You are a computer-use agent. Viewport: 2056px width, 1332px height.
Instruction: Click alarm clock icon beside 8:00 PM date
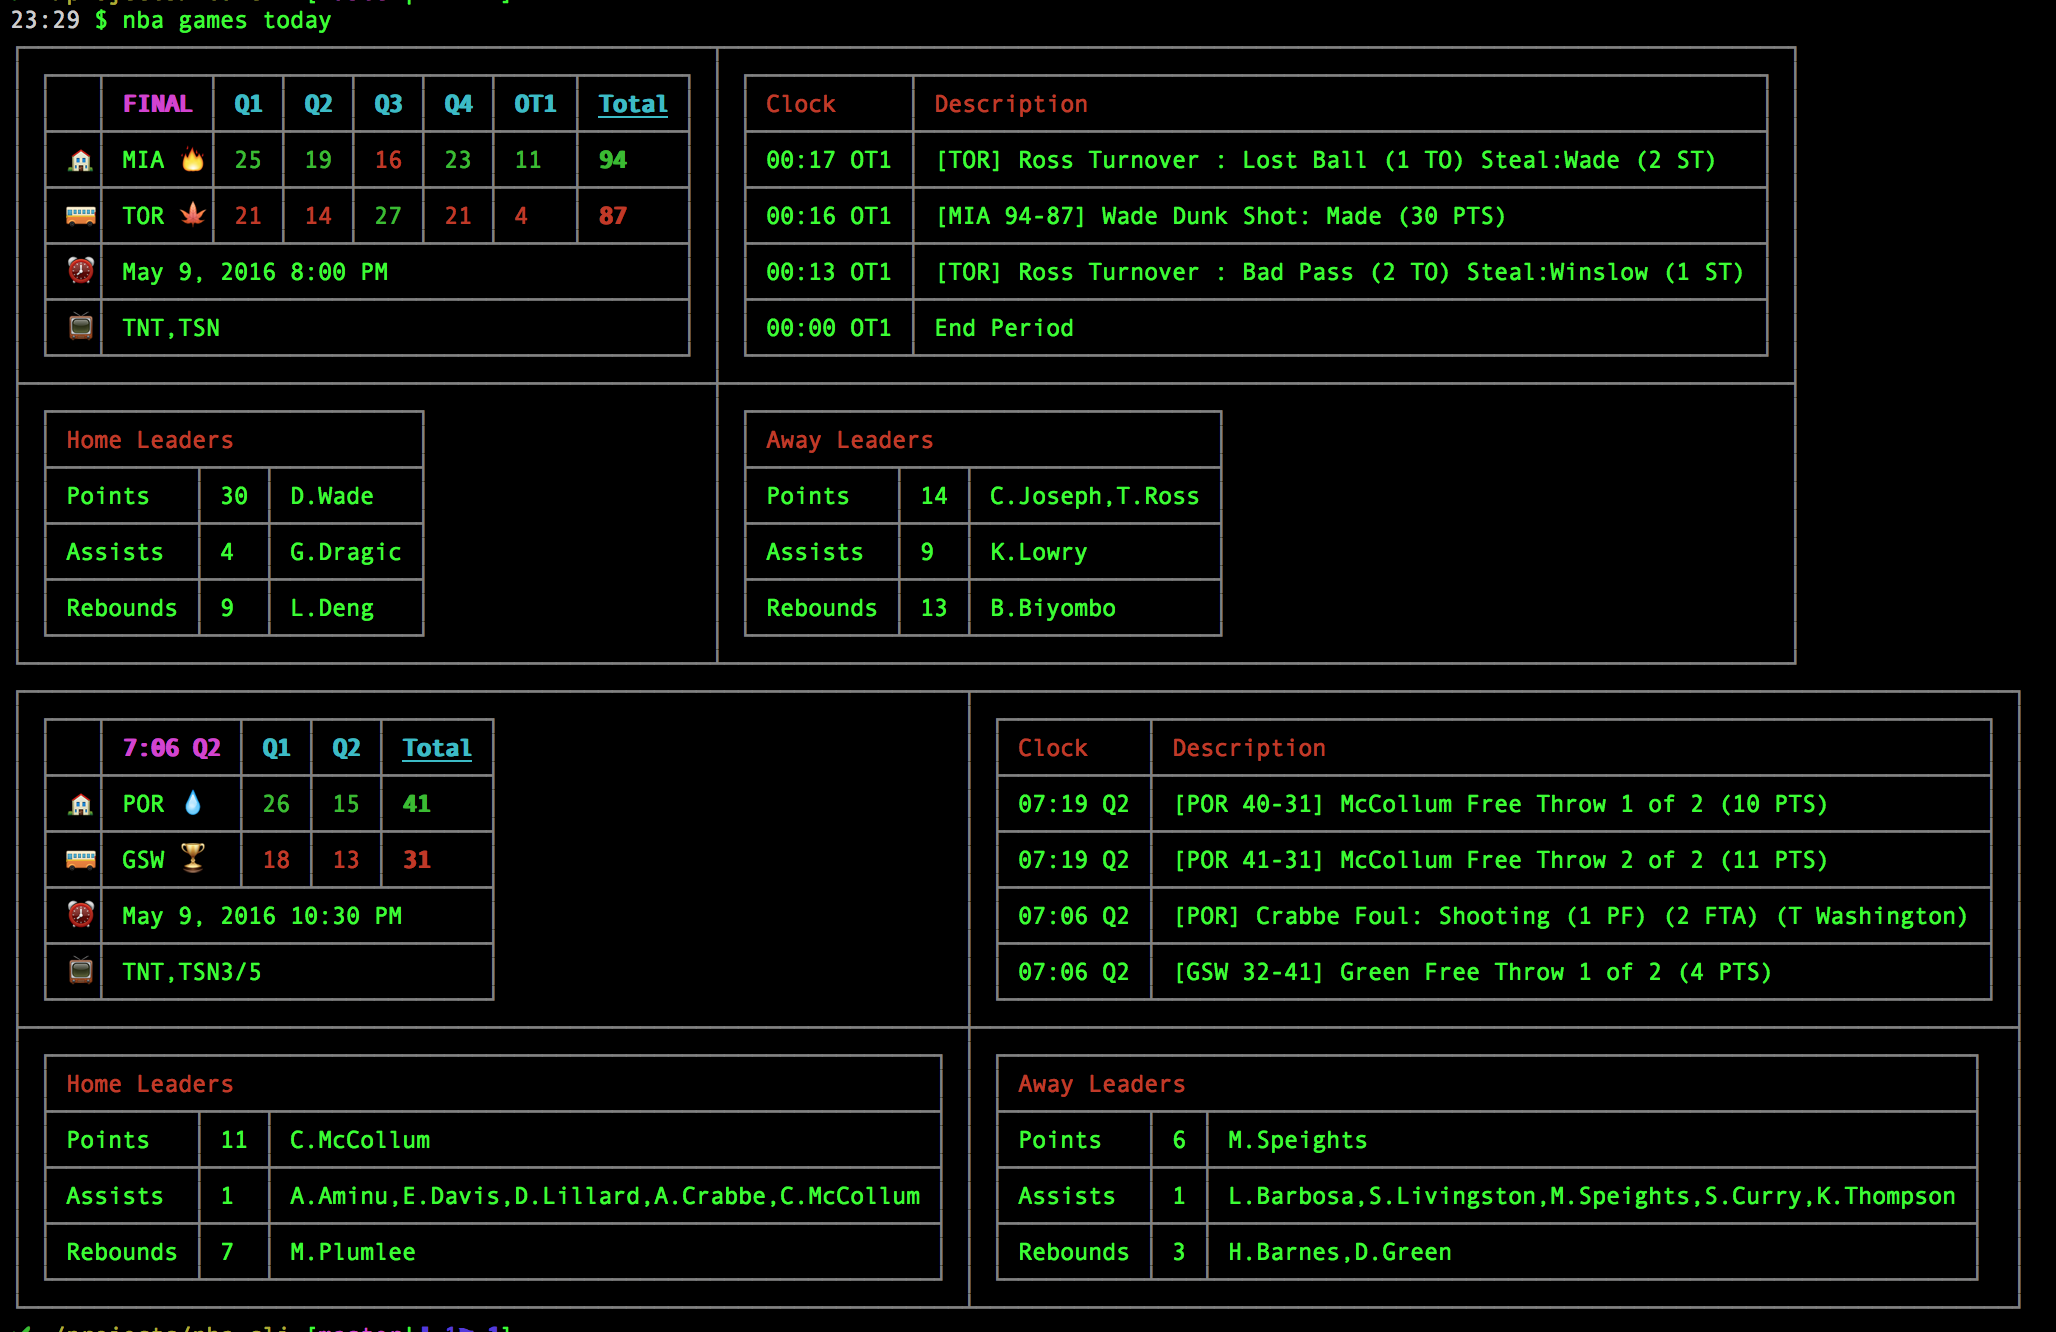[x=81, y=271]
